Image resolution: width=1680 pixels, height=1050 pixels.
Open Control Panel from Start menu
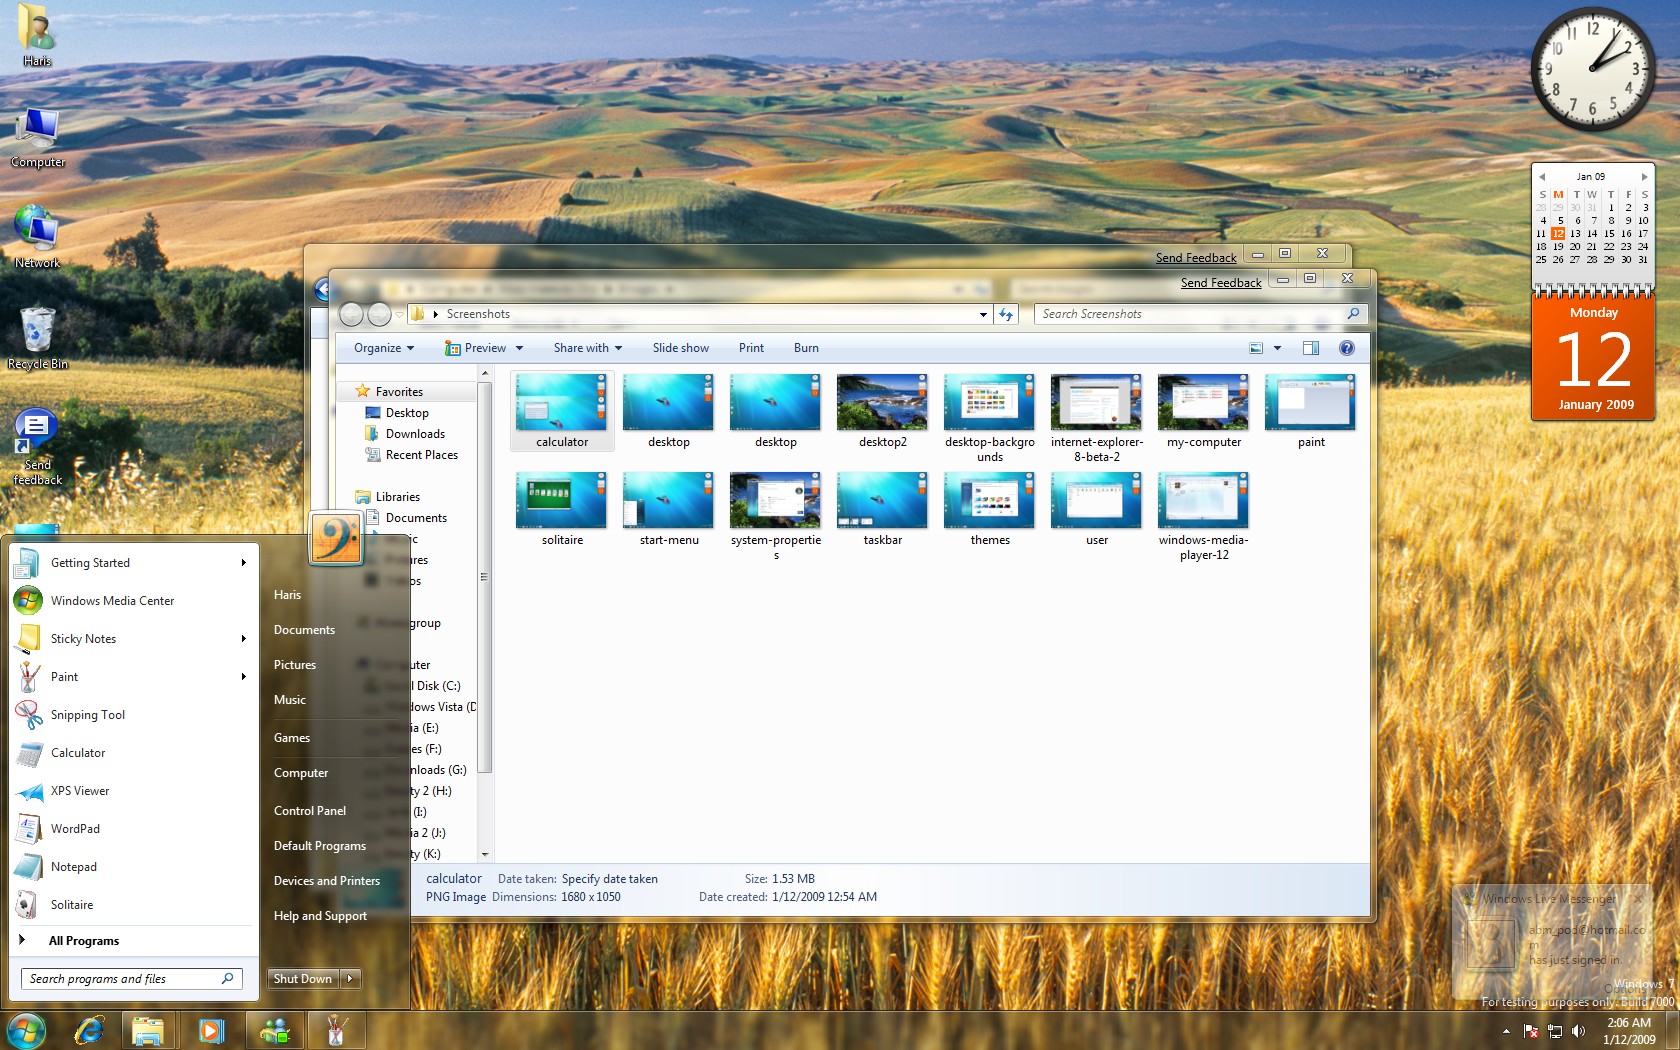pyautogui.click(x=310, y=811)
